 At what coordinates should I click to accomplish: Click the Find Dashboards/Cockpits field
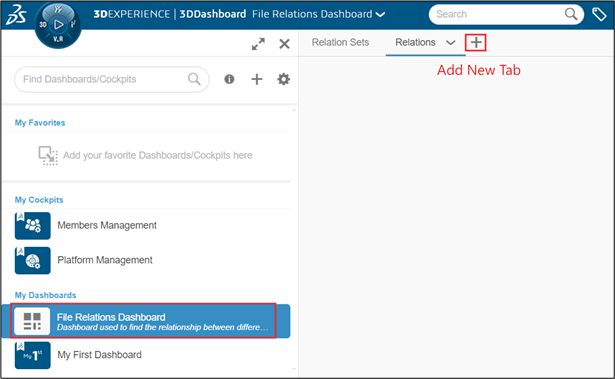pyautogui.click(x=111, y=79)
